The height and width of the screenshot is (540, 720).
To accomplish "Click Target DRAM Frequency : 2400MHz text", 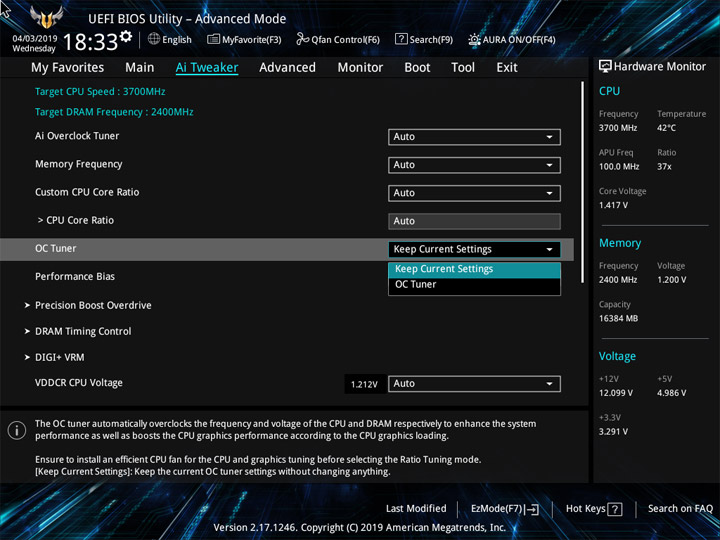I will pyautogui.click(x=114, y=112).
